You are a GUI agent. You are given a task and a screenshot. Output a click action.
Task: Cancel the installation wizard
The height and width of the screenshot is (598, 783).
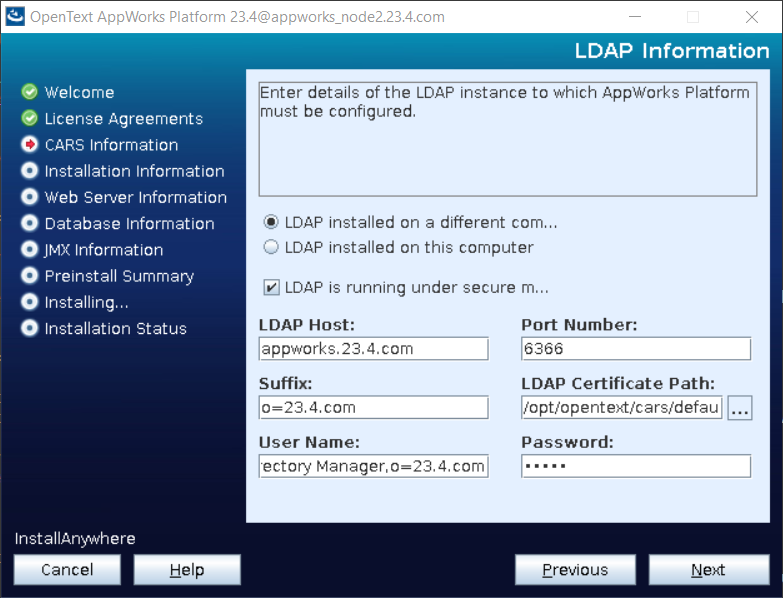coord(67,570)
